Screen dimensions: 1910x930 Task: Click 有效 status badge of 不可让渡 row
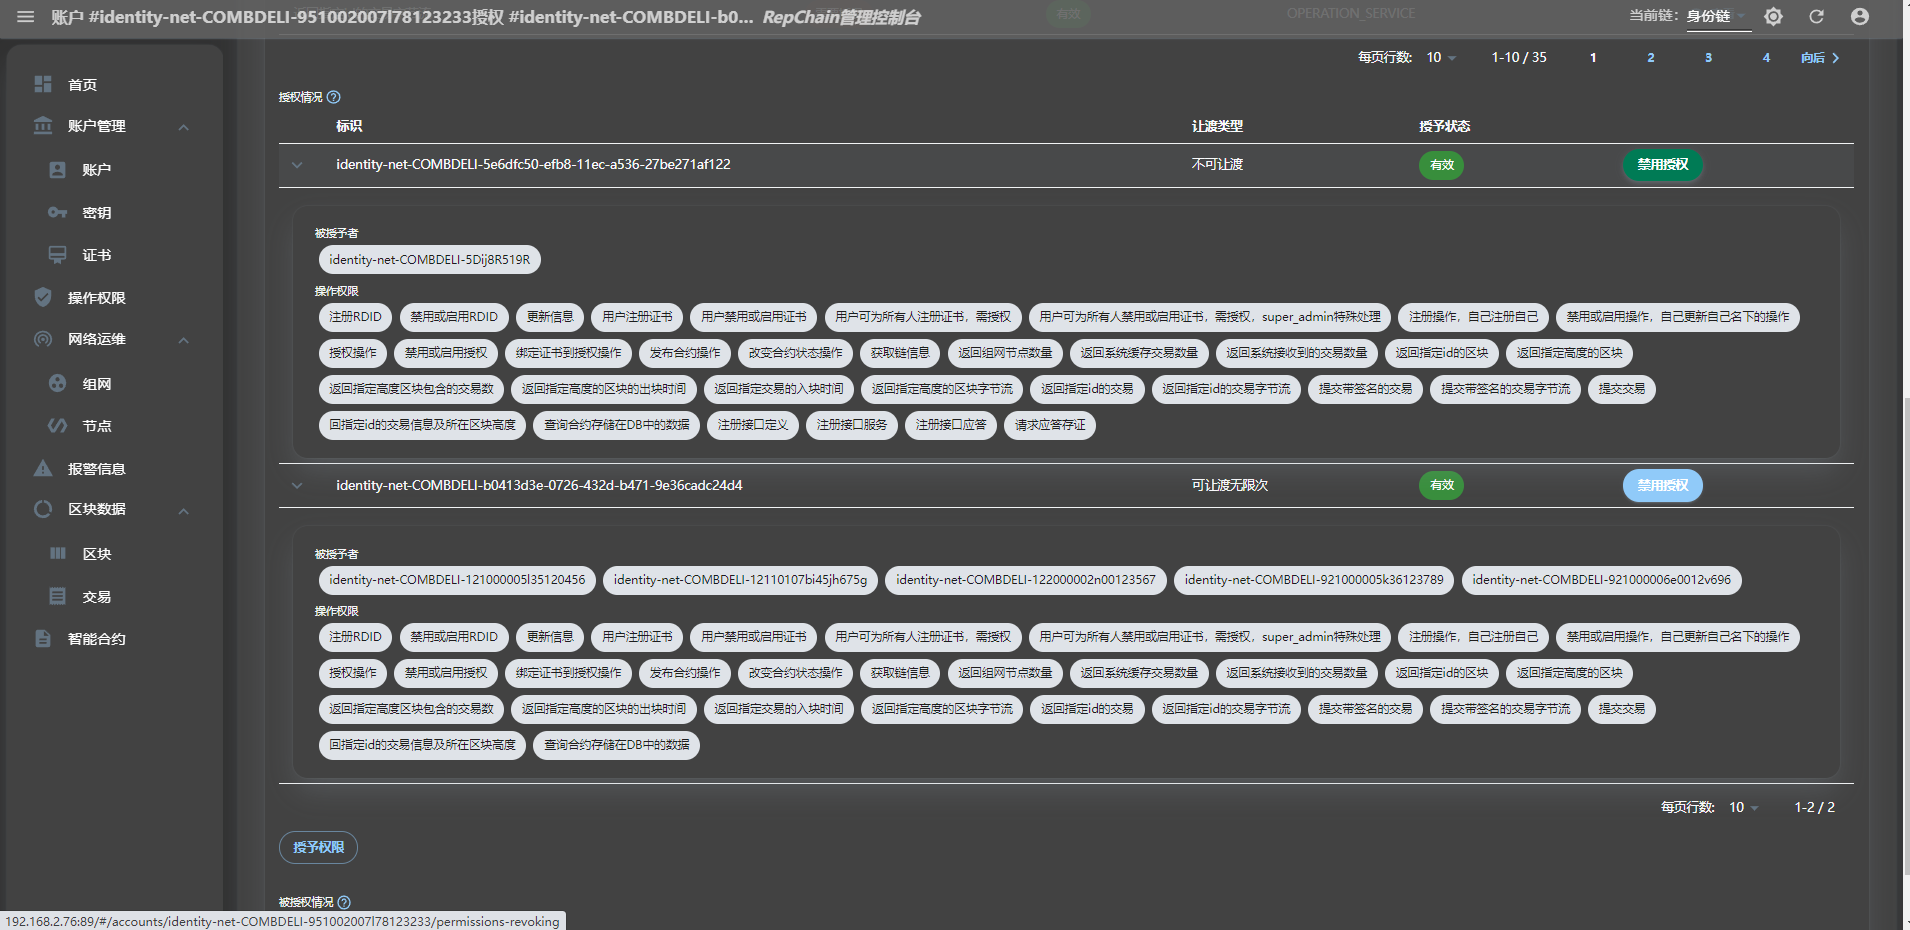(1441, 165)
